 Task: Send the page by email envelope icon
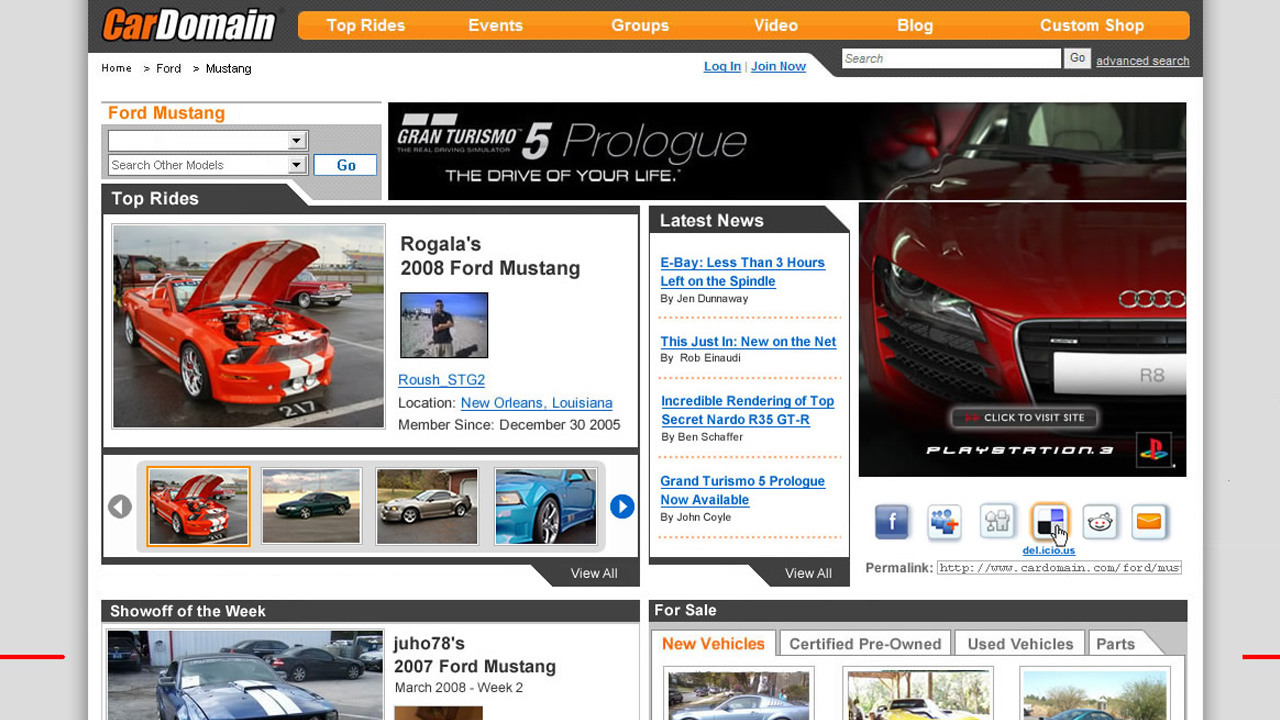point(1149,522)
